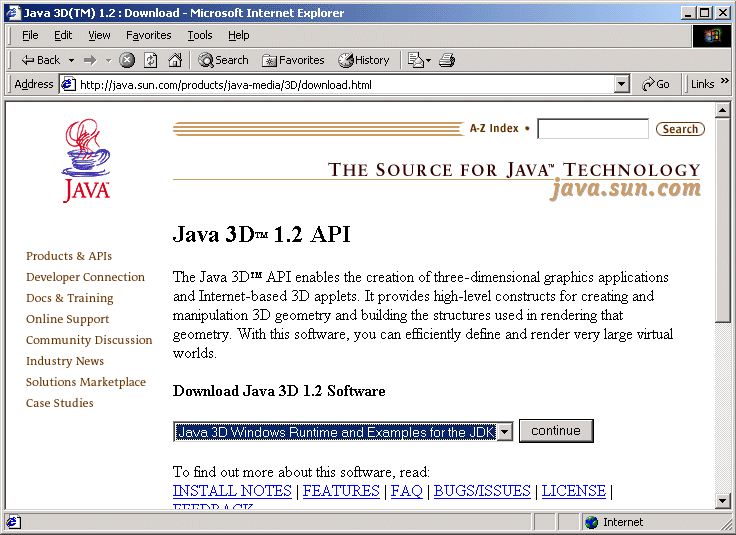The width and height of the screenshot is (736, 535).
Task: Expand the Java 3D download selection dropdown
Action: tap(505, 432)
